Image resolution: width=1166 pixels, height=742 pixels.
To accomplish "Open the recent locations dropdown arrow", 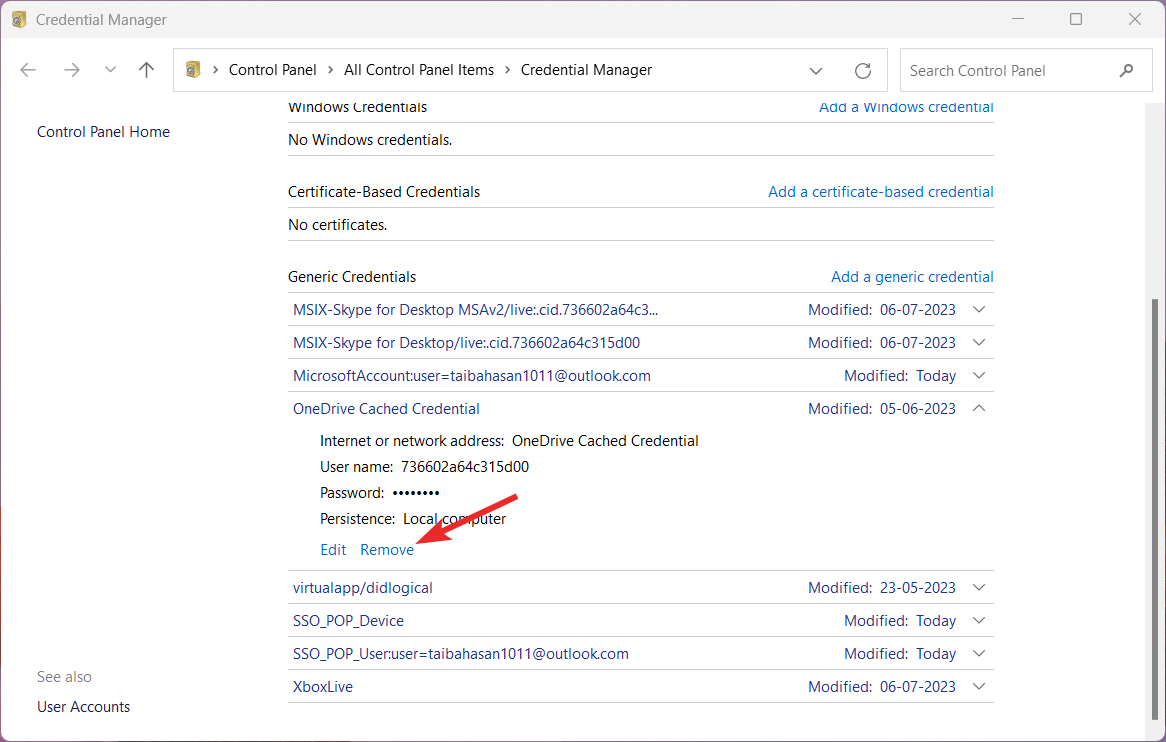I will [x=110, y=69].
